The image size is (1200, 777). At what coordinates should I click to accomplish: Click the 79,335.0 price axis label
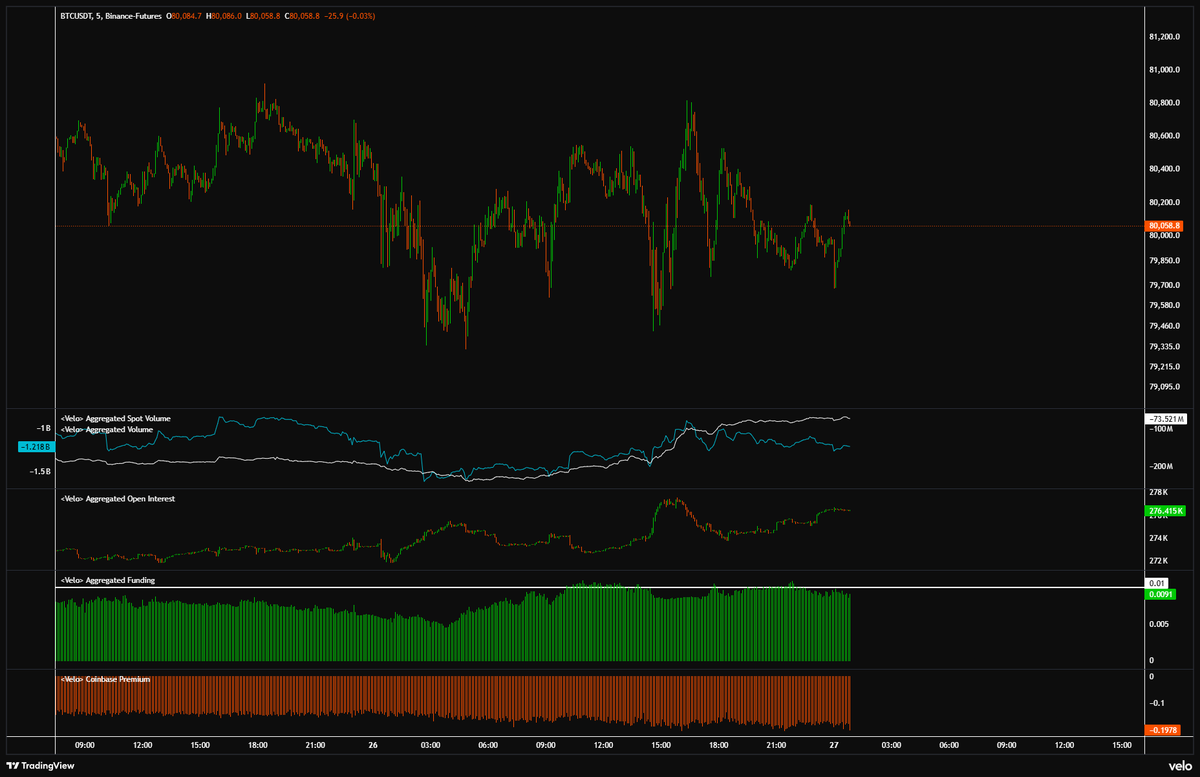coord(1166,347)
